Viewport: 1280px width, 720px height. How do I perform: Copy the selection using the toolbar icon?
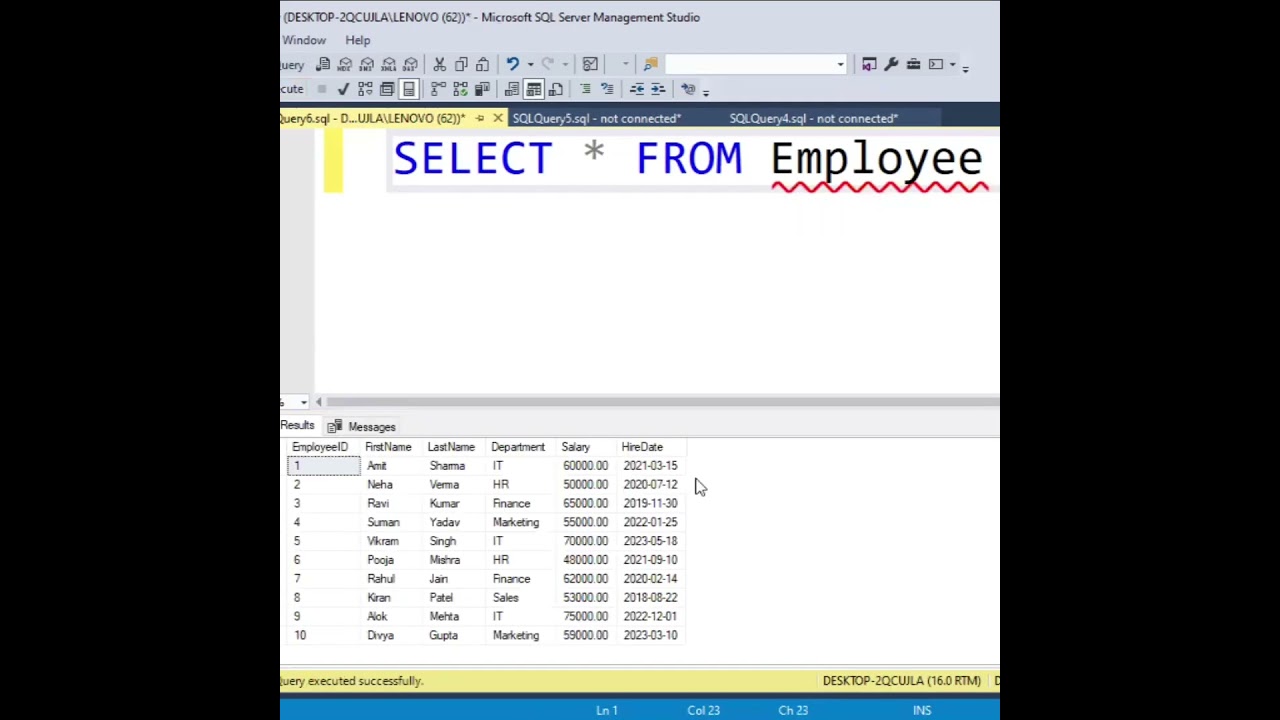461,64
